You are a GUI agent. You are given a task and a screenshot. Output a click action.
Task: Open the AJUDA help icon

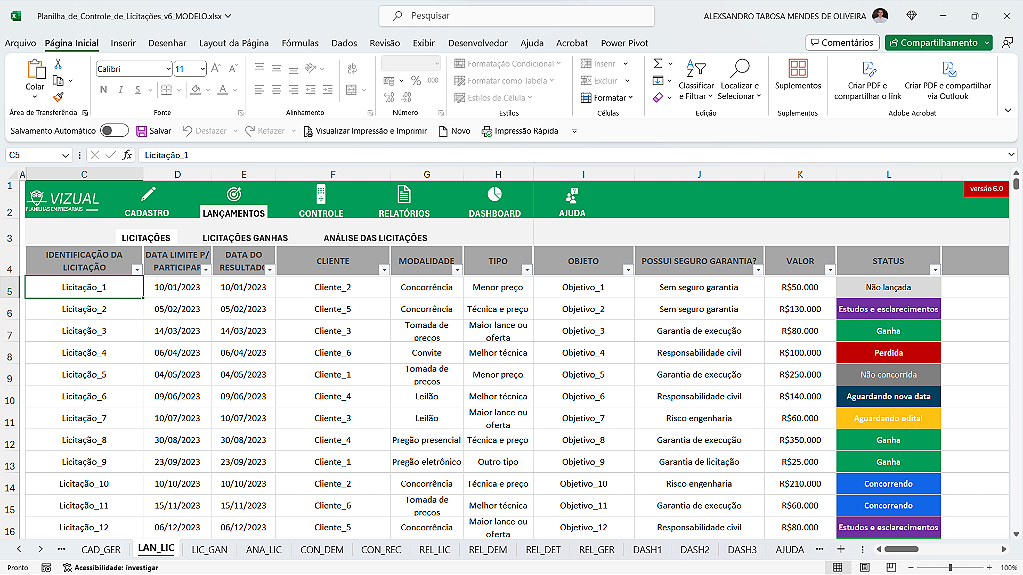click(x=572, y=194)
